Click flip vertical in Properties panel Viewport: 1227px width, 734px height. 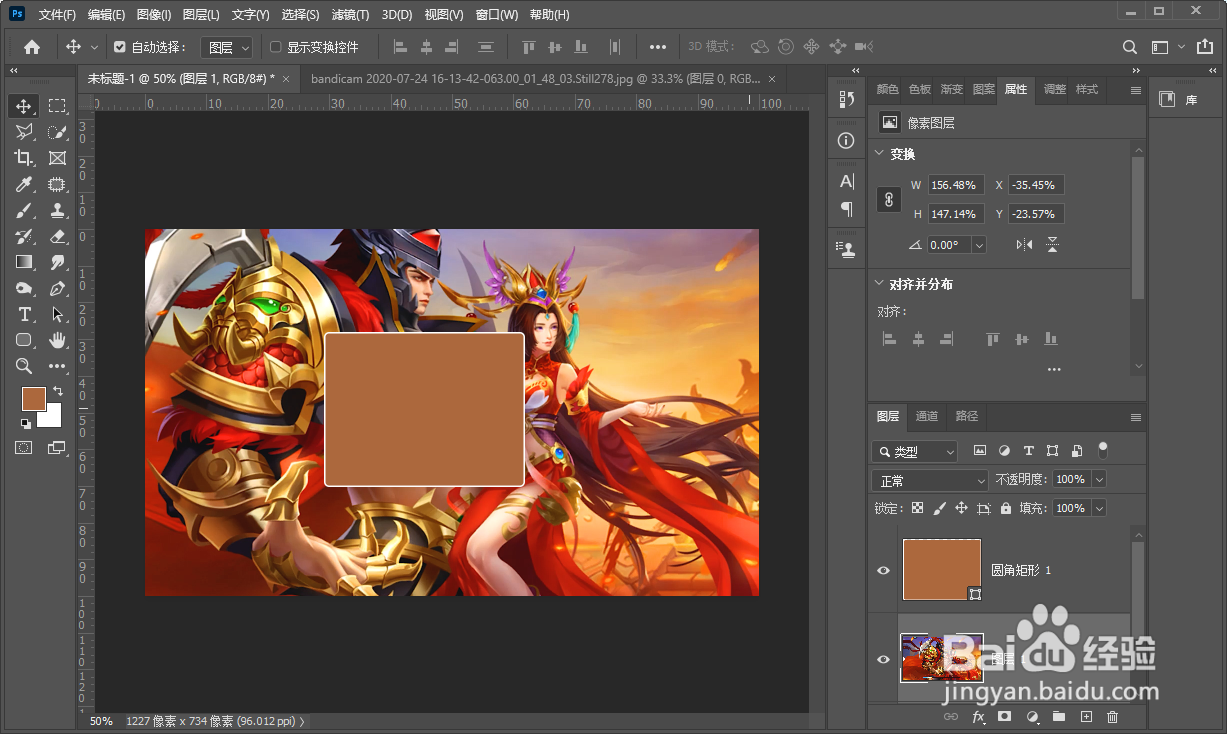point(1052,244)
